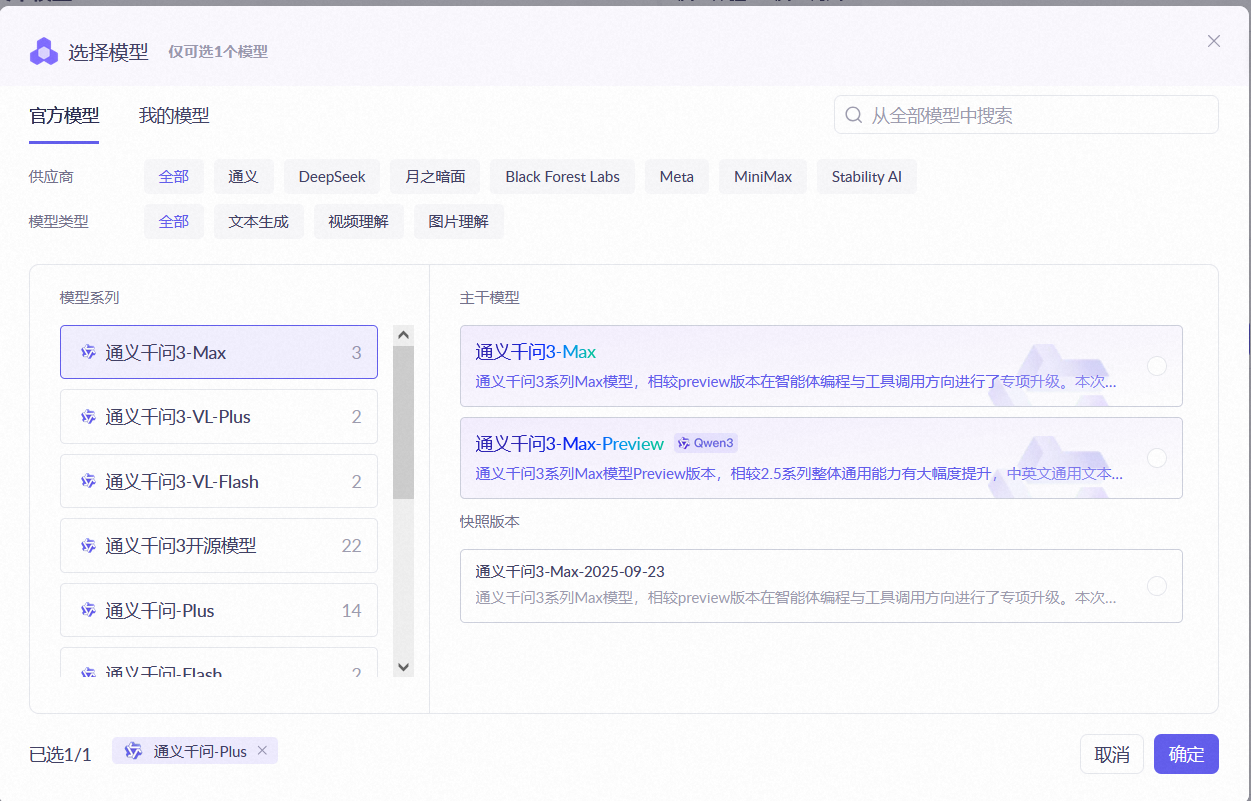Set model type filter to 视频理解
Image resolution: width=1251 pixels, height=801 pixels.
tap(359, 222)
